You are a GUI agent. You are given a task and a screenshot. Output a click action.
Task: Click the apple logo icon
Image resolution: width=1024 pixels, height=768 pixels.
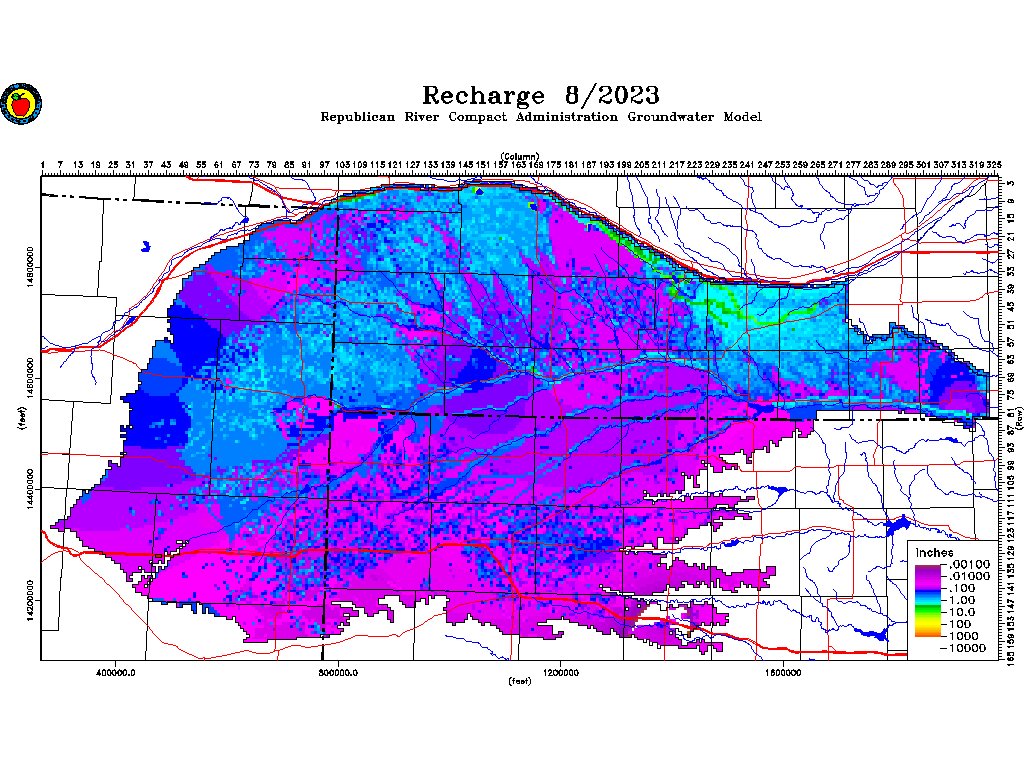(21, 103)
